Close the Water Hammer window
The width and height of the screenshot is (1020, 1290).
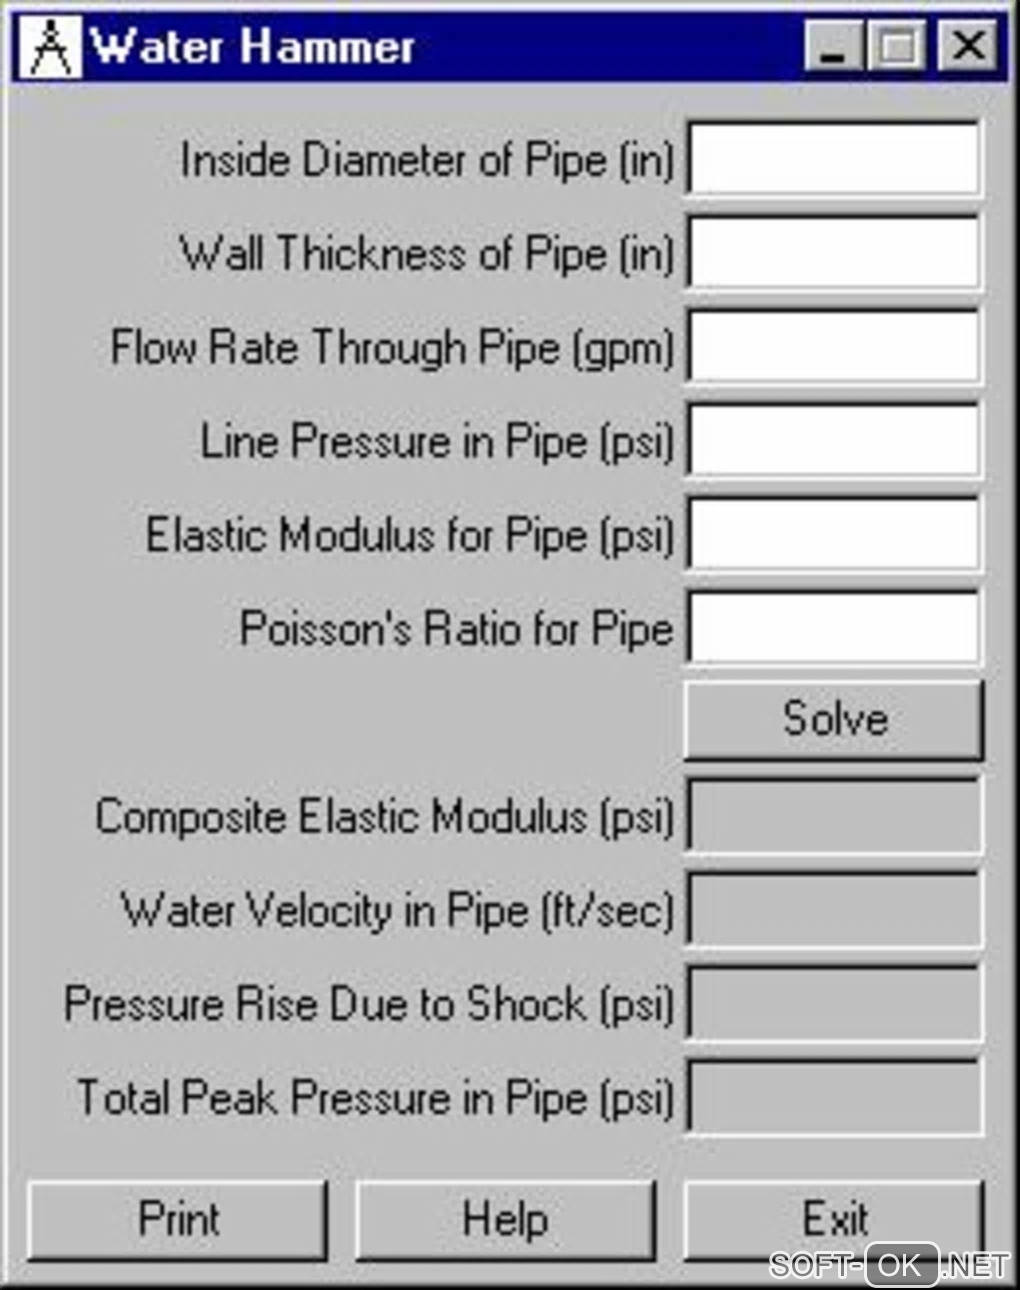967,47
